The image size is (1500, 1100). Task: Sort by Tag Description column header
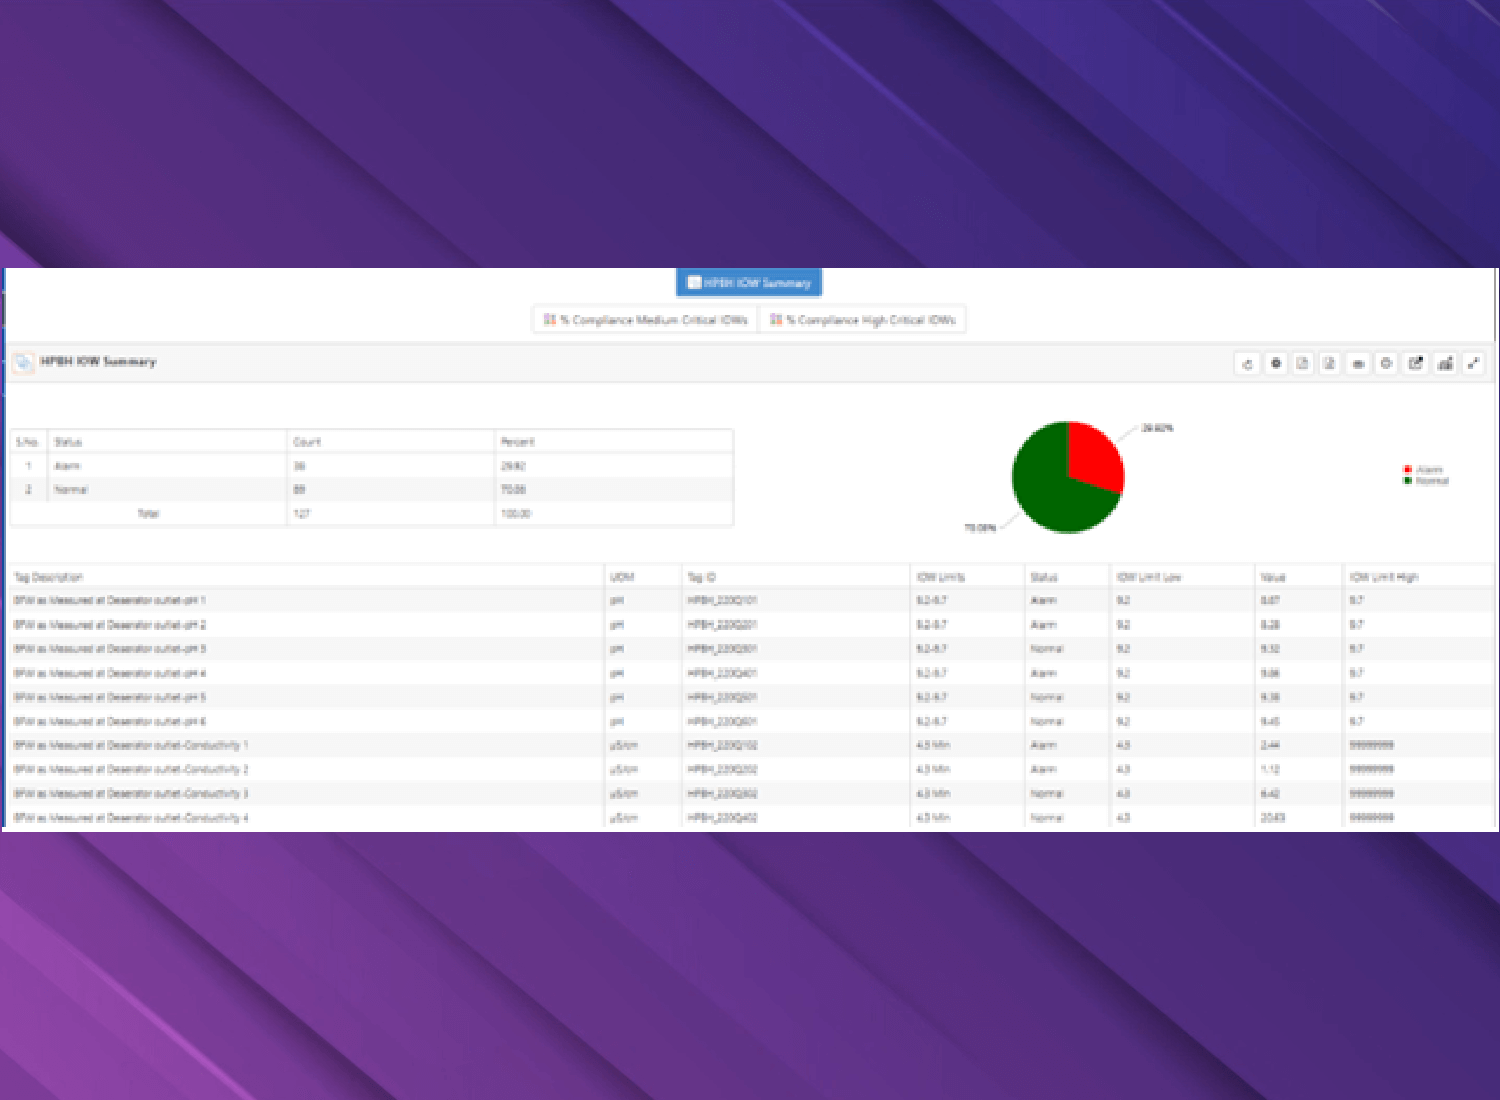point(49,577)
